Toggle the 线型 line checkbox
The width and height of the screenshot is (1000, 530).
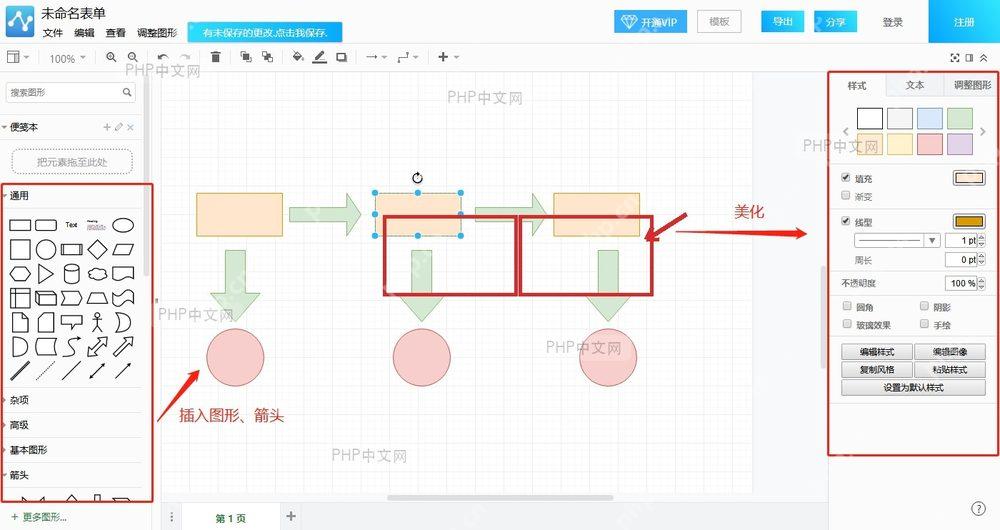pyautogui.click(x=846, y=221)
